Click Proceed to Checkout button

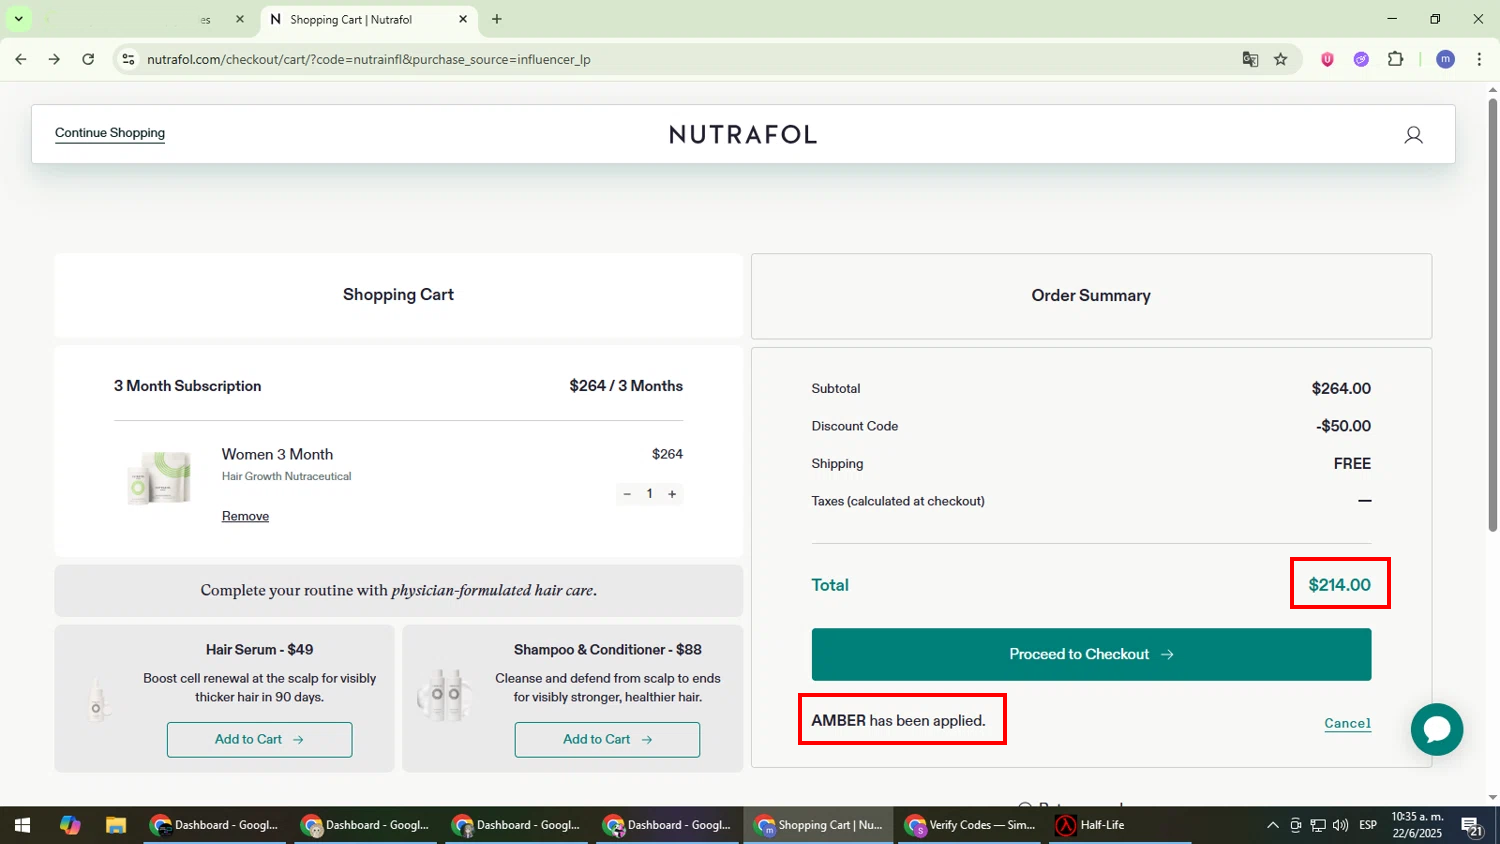[1091, 654]
